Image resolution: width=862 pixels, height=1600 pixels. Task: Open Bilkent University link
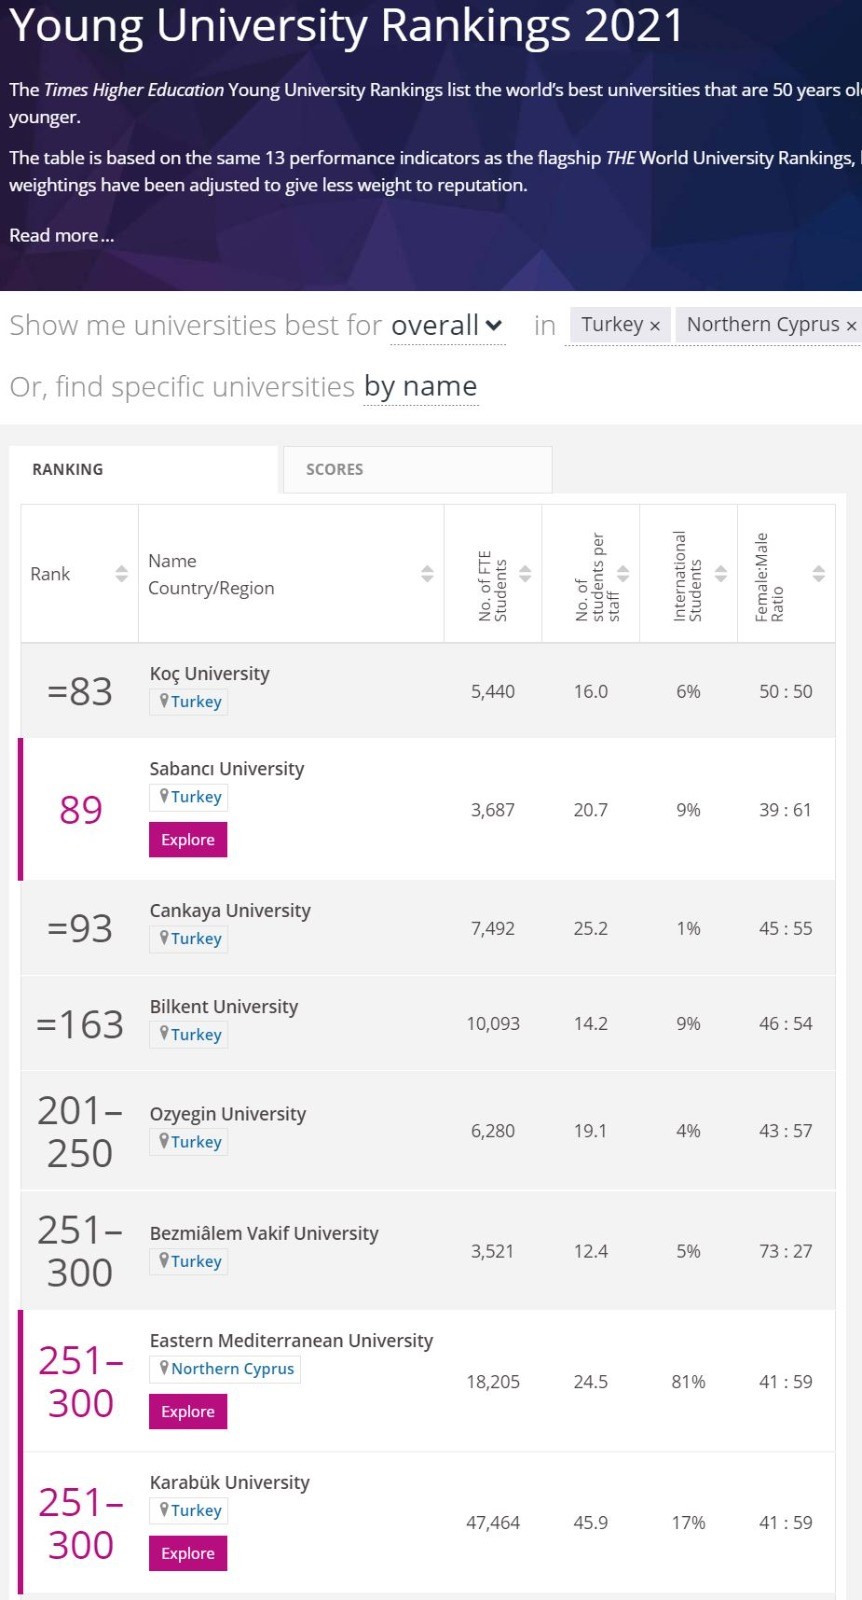coord(224,1006)
